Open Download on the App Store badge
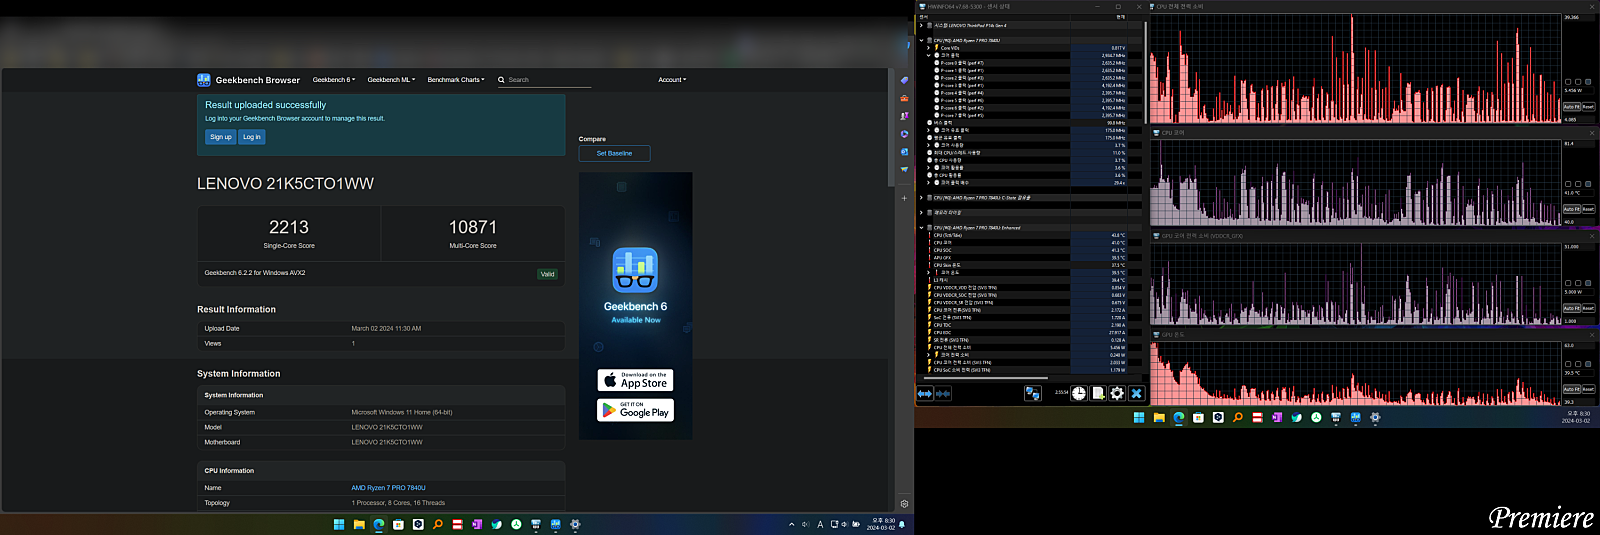 (636, 380)
